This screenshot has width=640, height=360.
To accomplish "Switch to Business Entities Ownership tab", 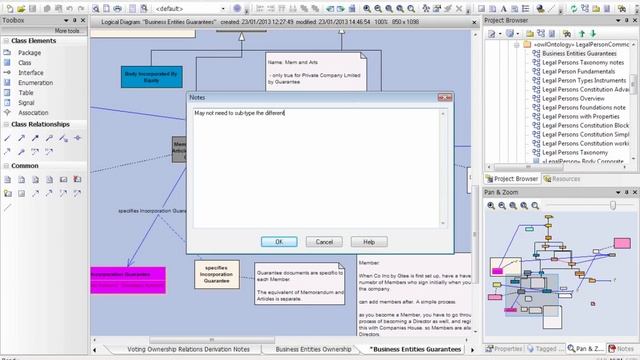I will click(313, 349).
